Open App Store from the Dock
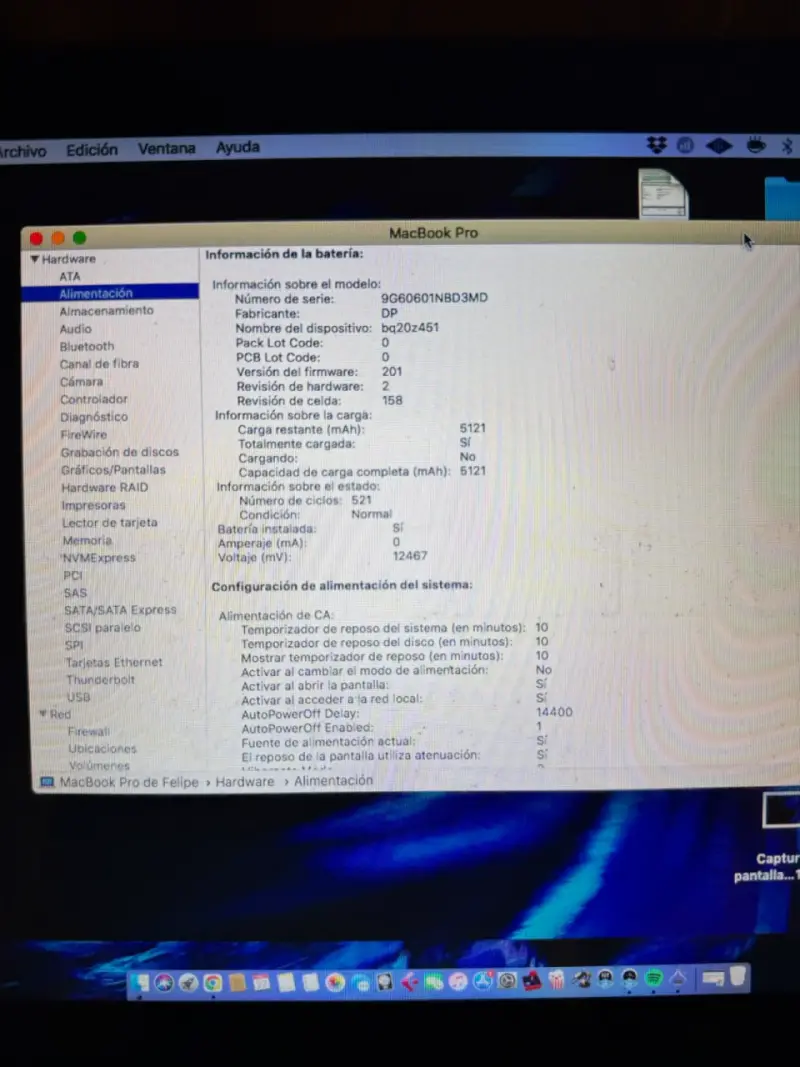Viewport: 800px width, 1067px height. (x=482, y=981)
